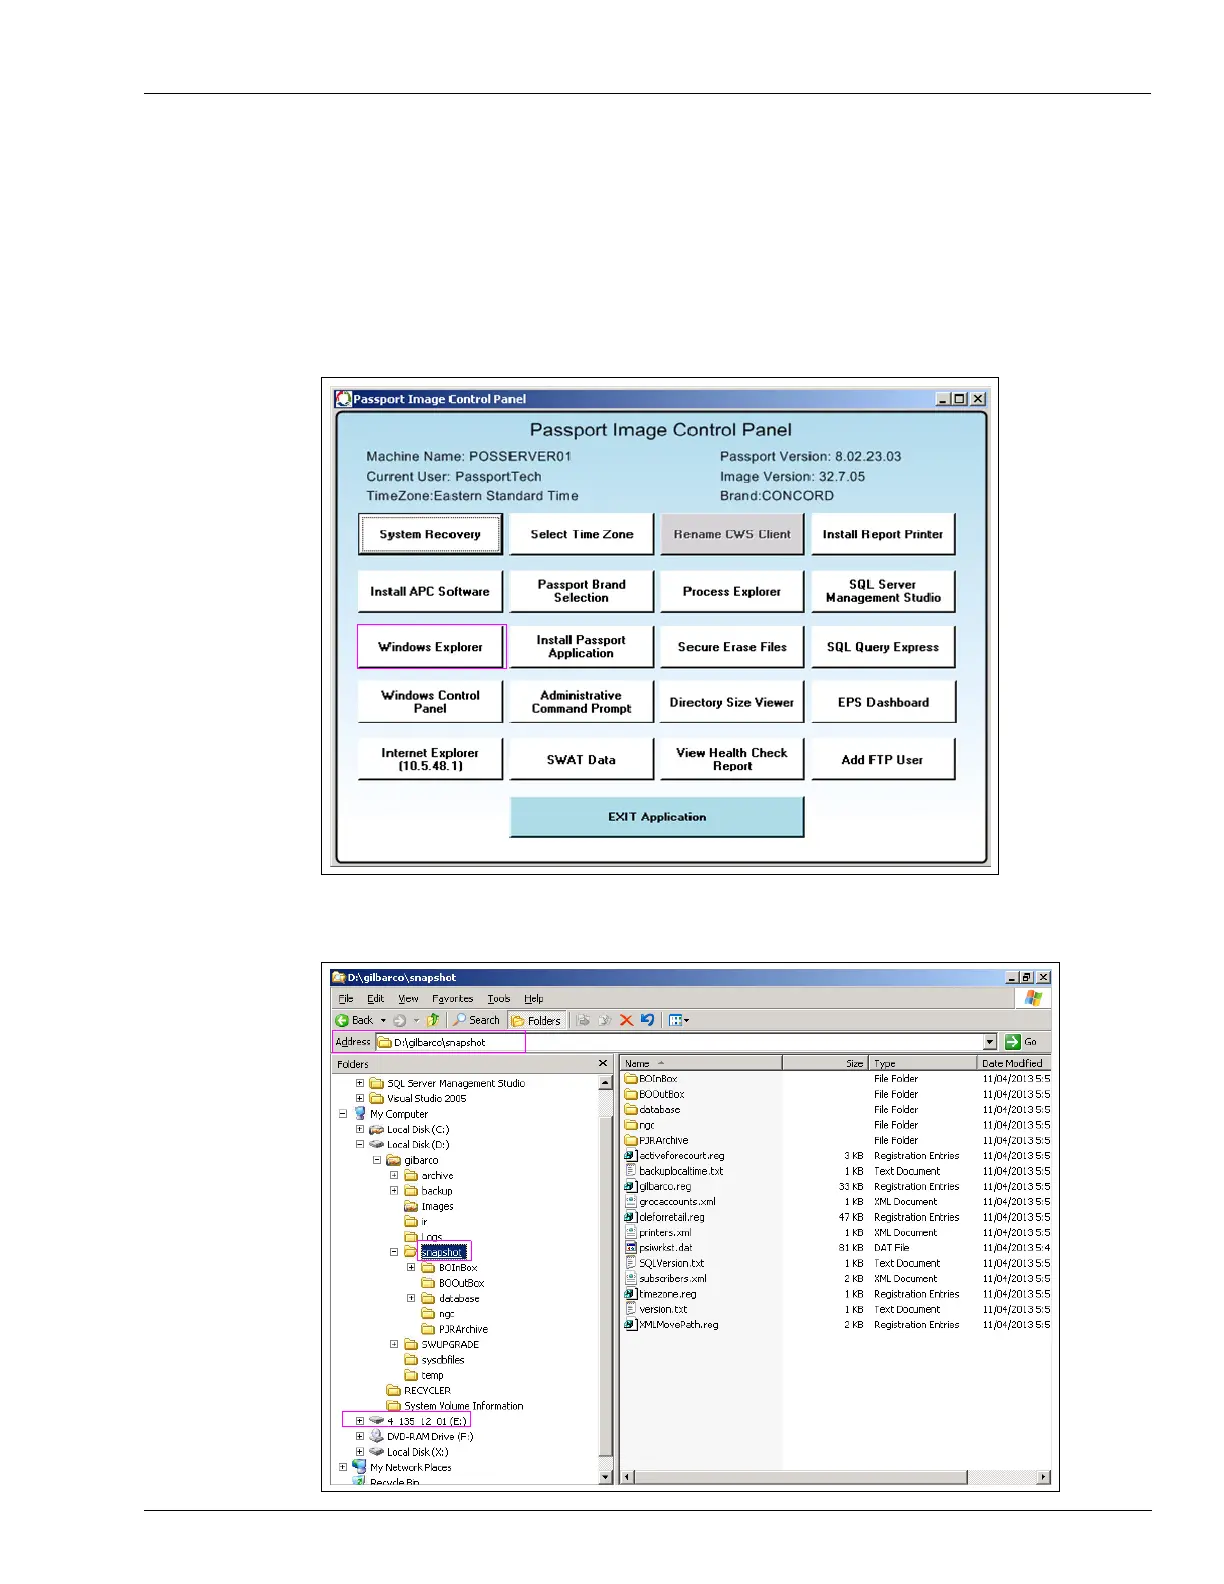Screen dimensions: 1224x1584
Task: Open the Edit menu
Action: pyautogui.click(x=375, y=998)
